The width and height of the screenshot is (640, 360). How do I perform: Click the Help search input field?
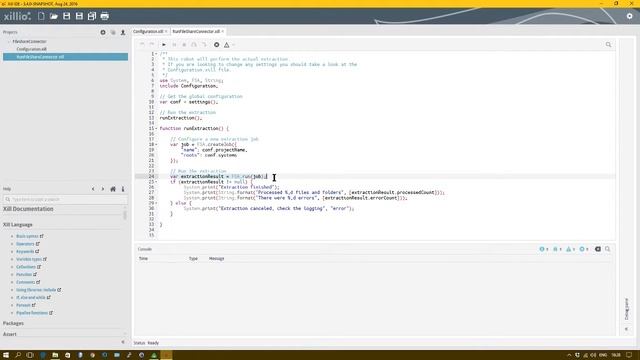point(65,199)
